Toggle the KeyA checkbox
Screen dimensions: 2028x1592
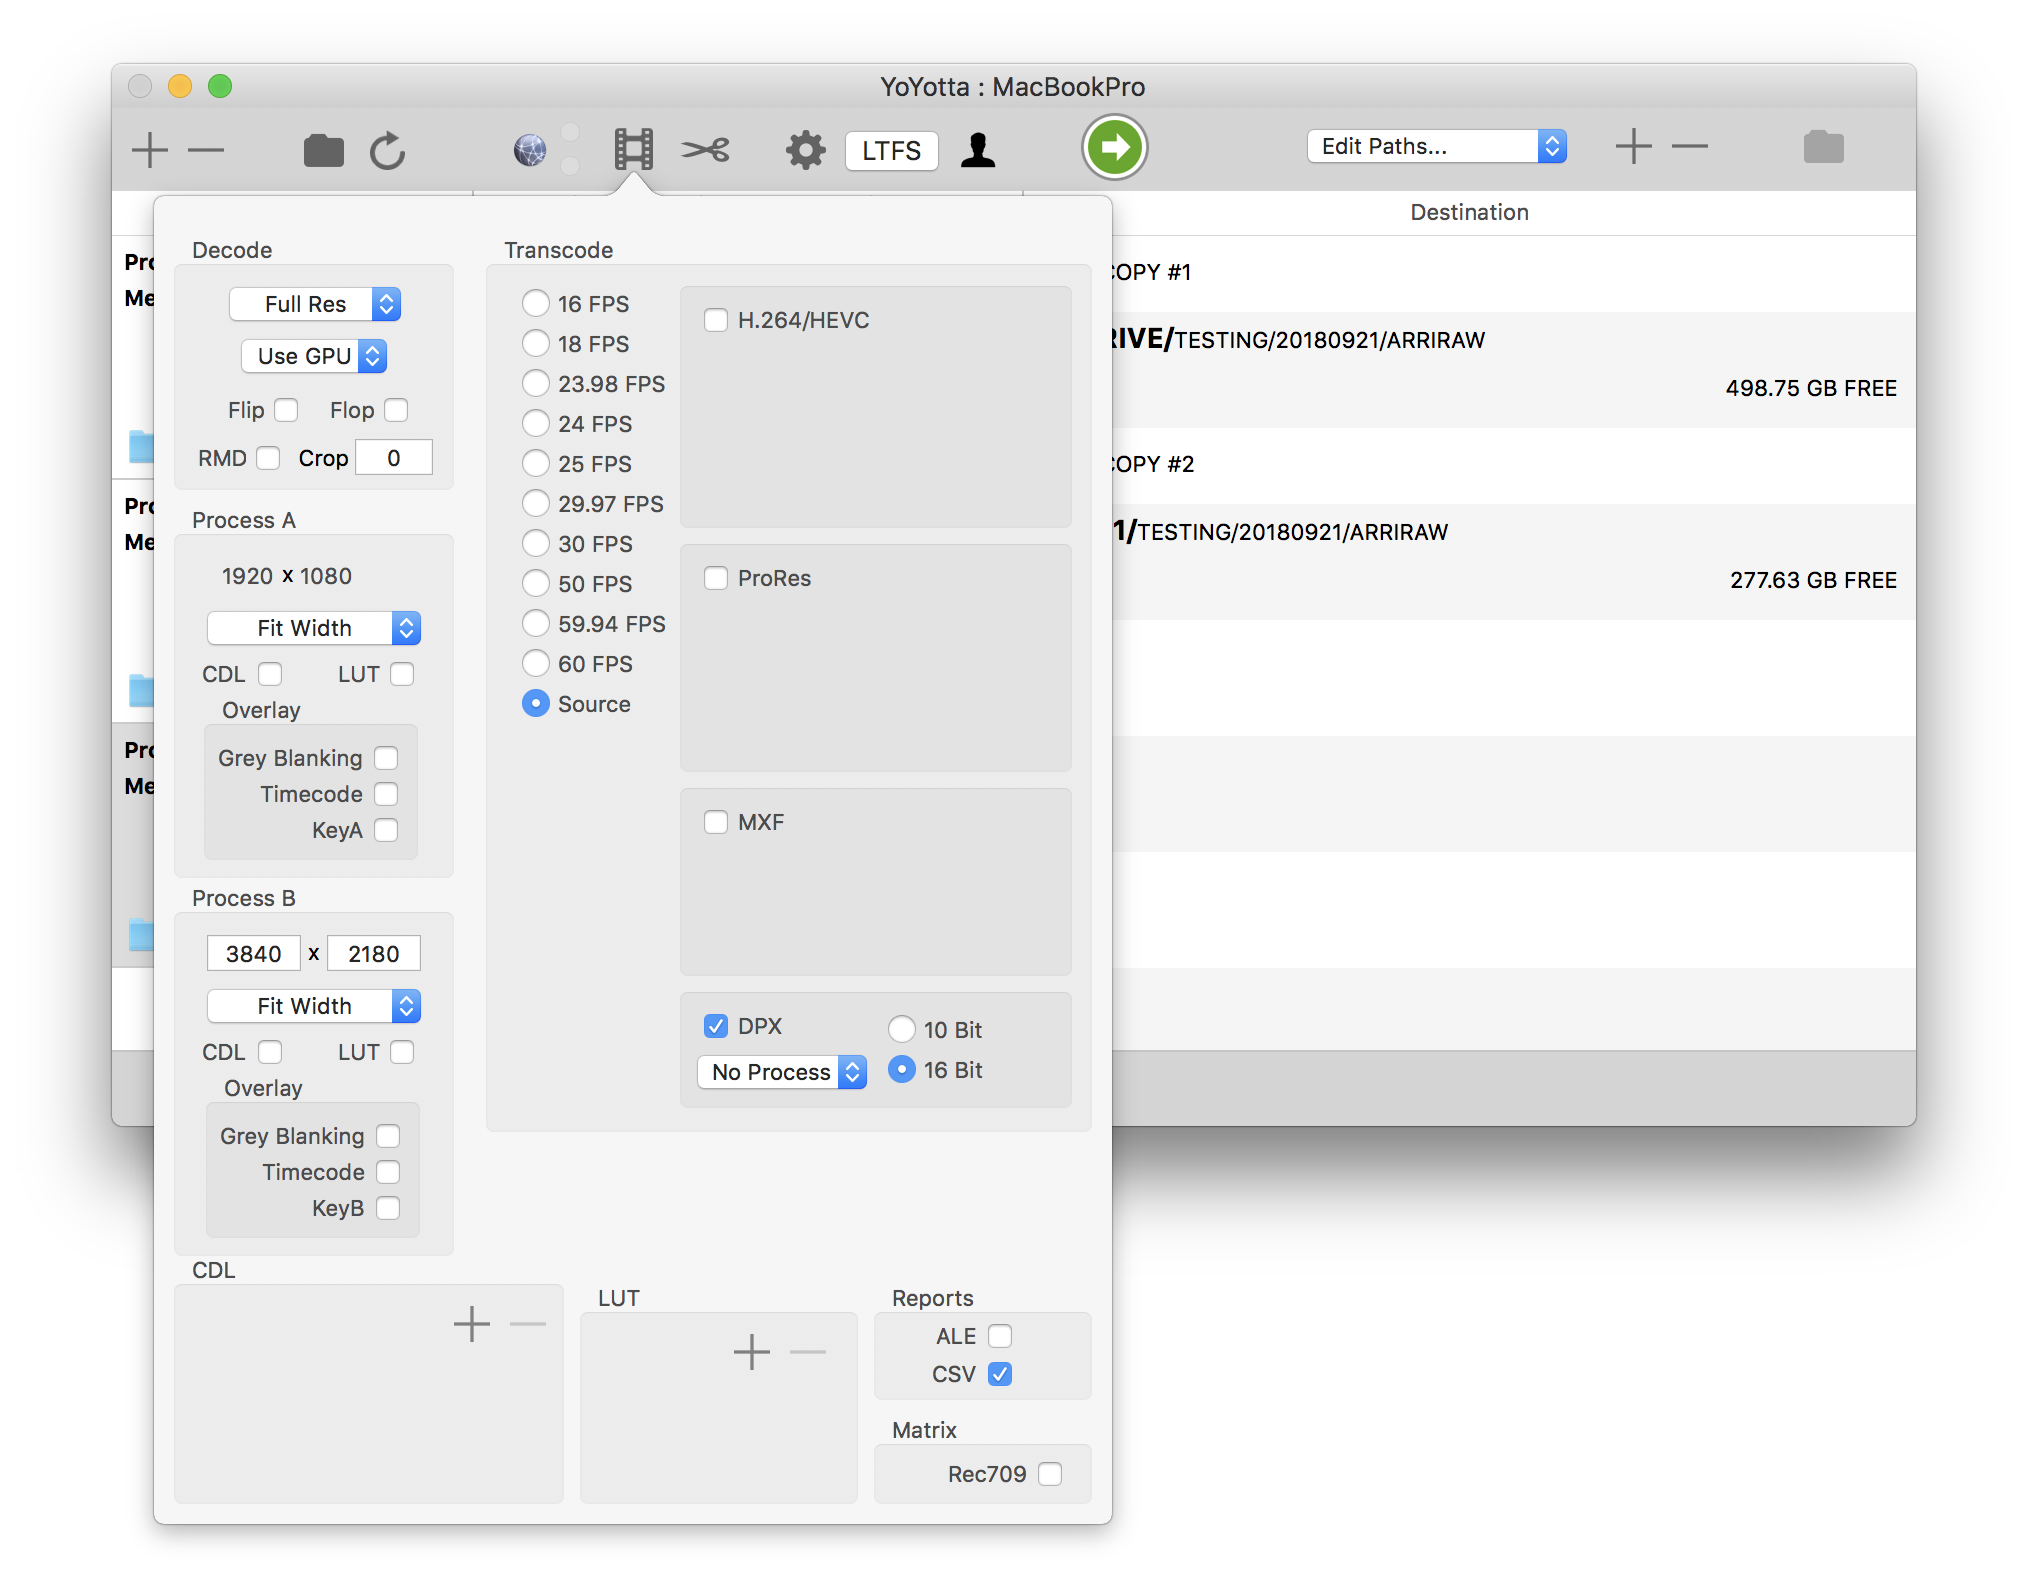(x=386, y=830)
